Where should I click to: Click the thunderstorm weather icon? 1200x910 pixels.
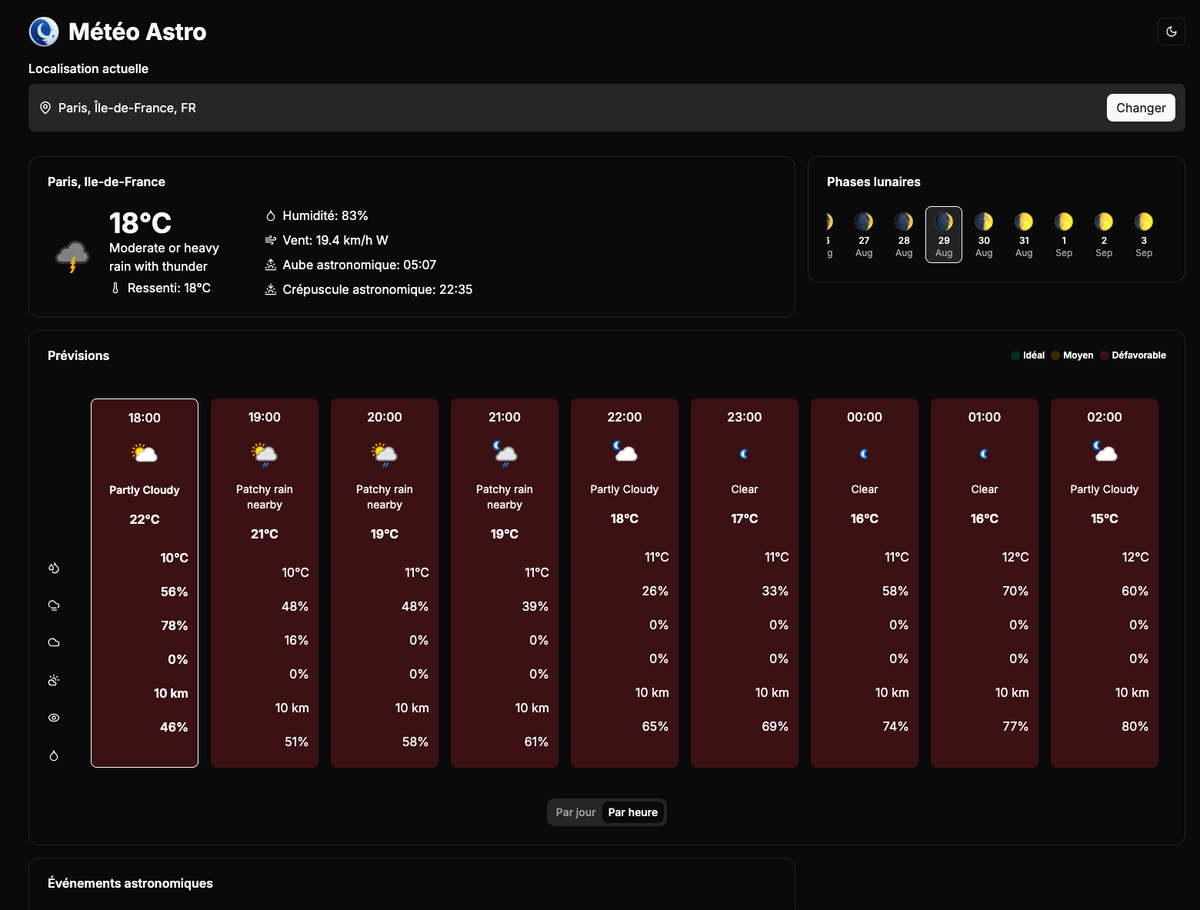72,258
